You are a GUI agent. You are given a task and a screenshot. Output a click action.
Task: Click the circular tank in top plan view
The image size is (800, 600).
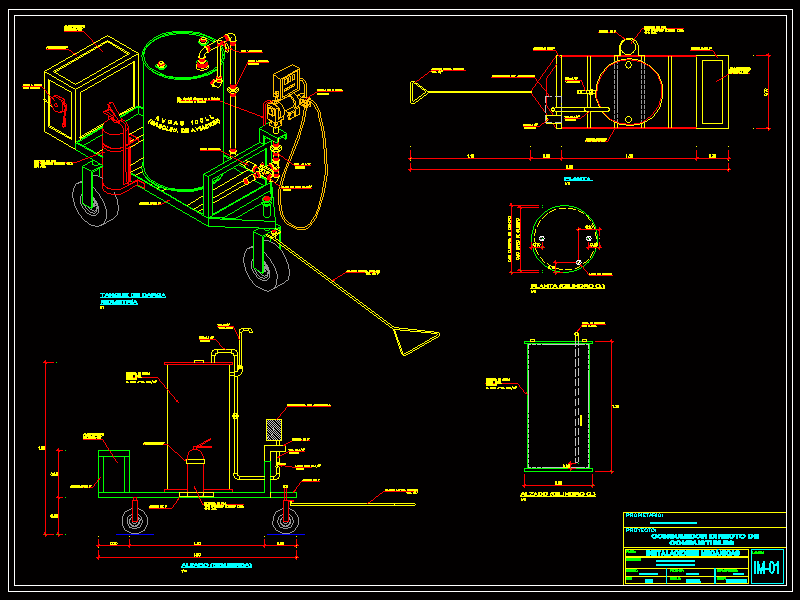(628, 91)
